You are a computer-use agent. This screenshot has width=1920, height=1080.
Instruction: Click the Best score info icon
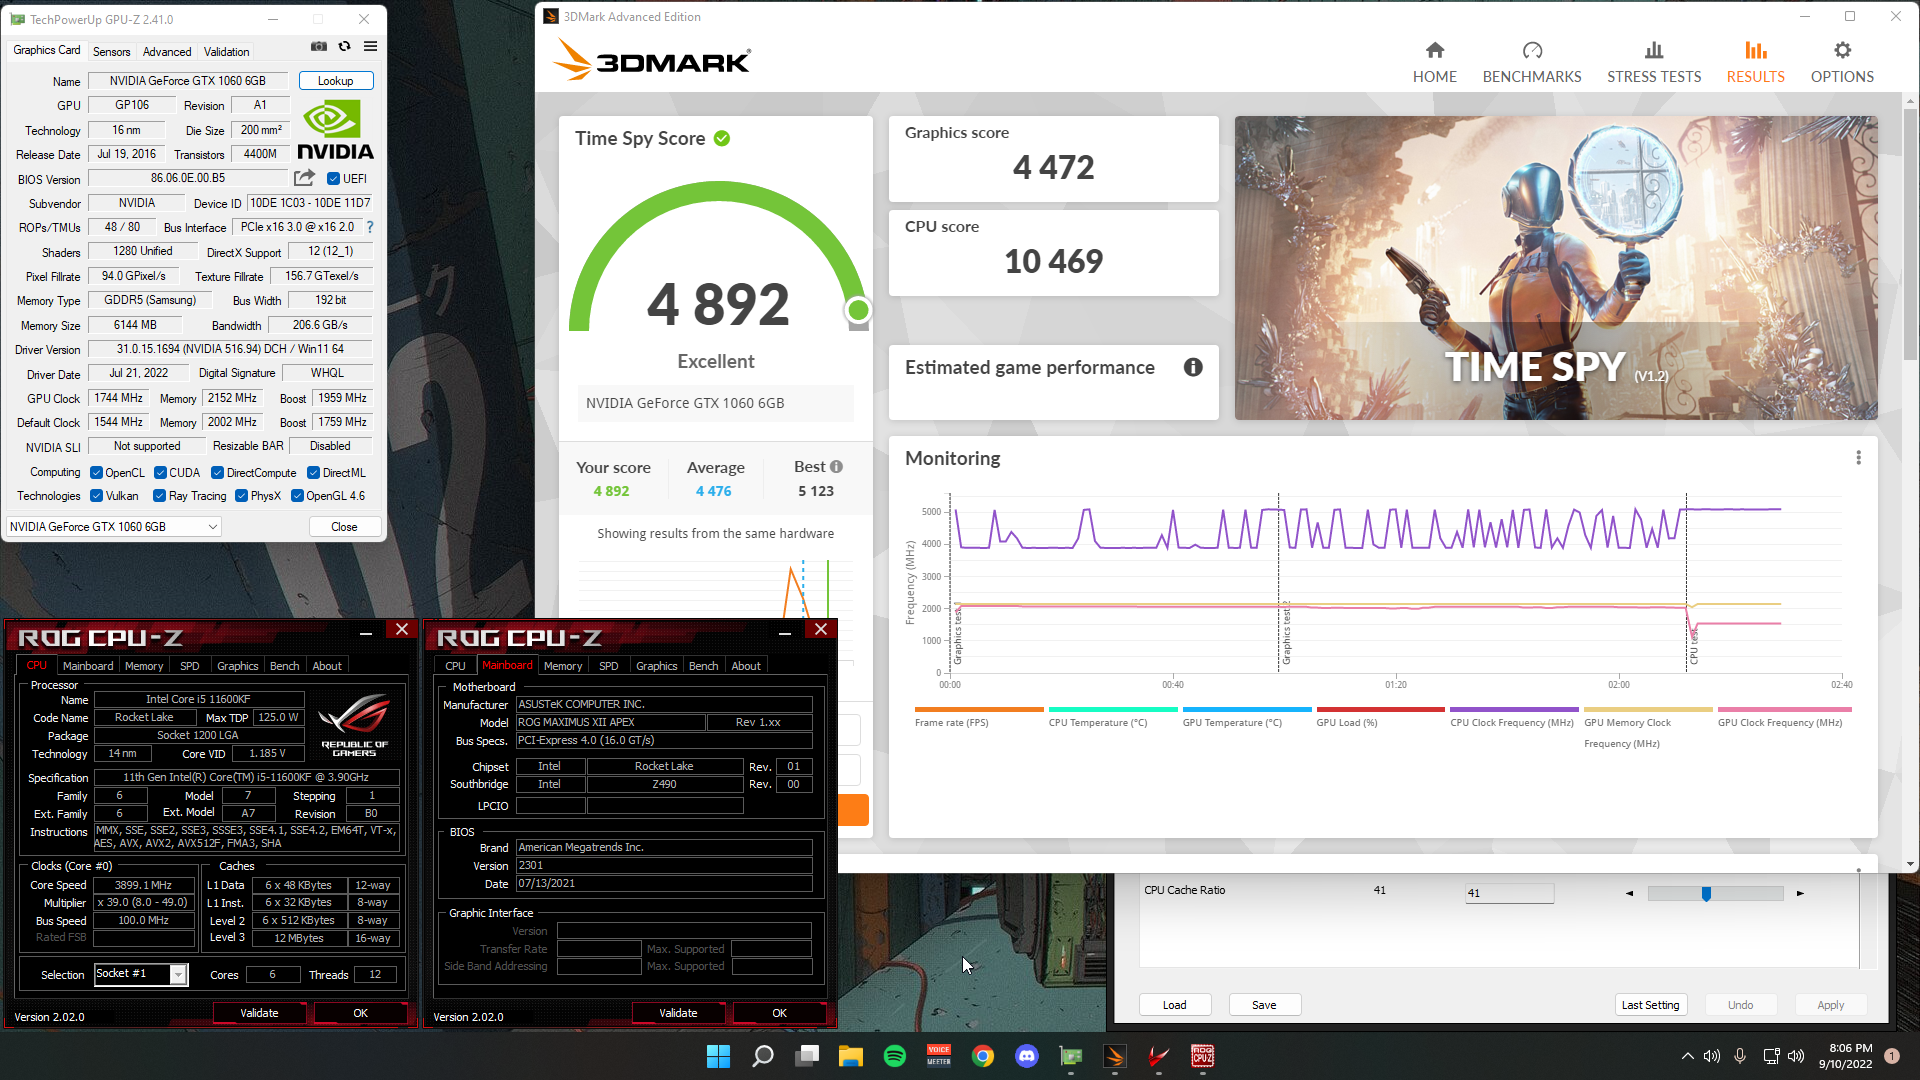click(837, 466)
